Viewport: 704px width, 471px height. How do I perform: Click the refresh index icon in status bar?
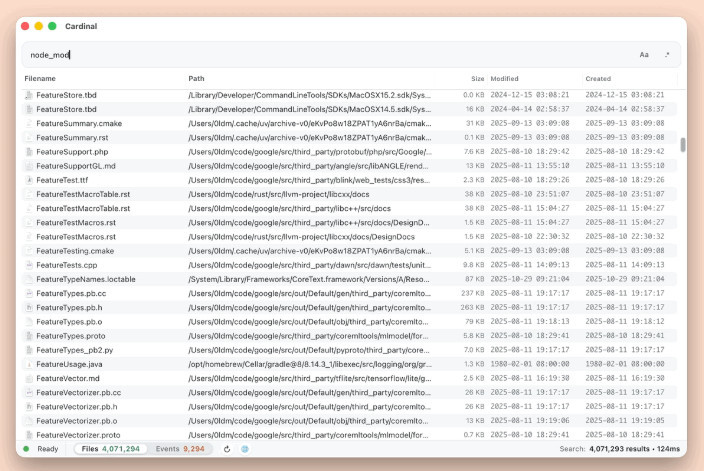coord(227,449)
